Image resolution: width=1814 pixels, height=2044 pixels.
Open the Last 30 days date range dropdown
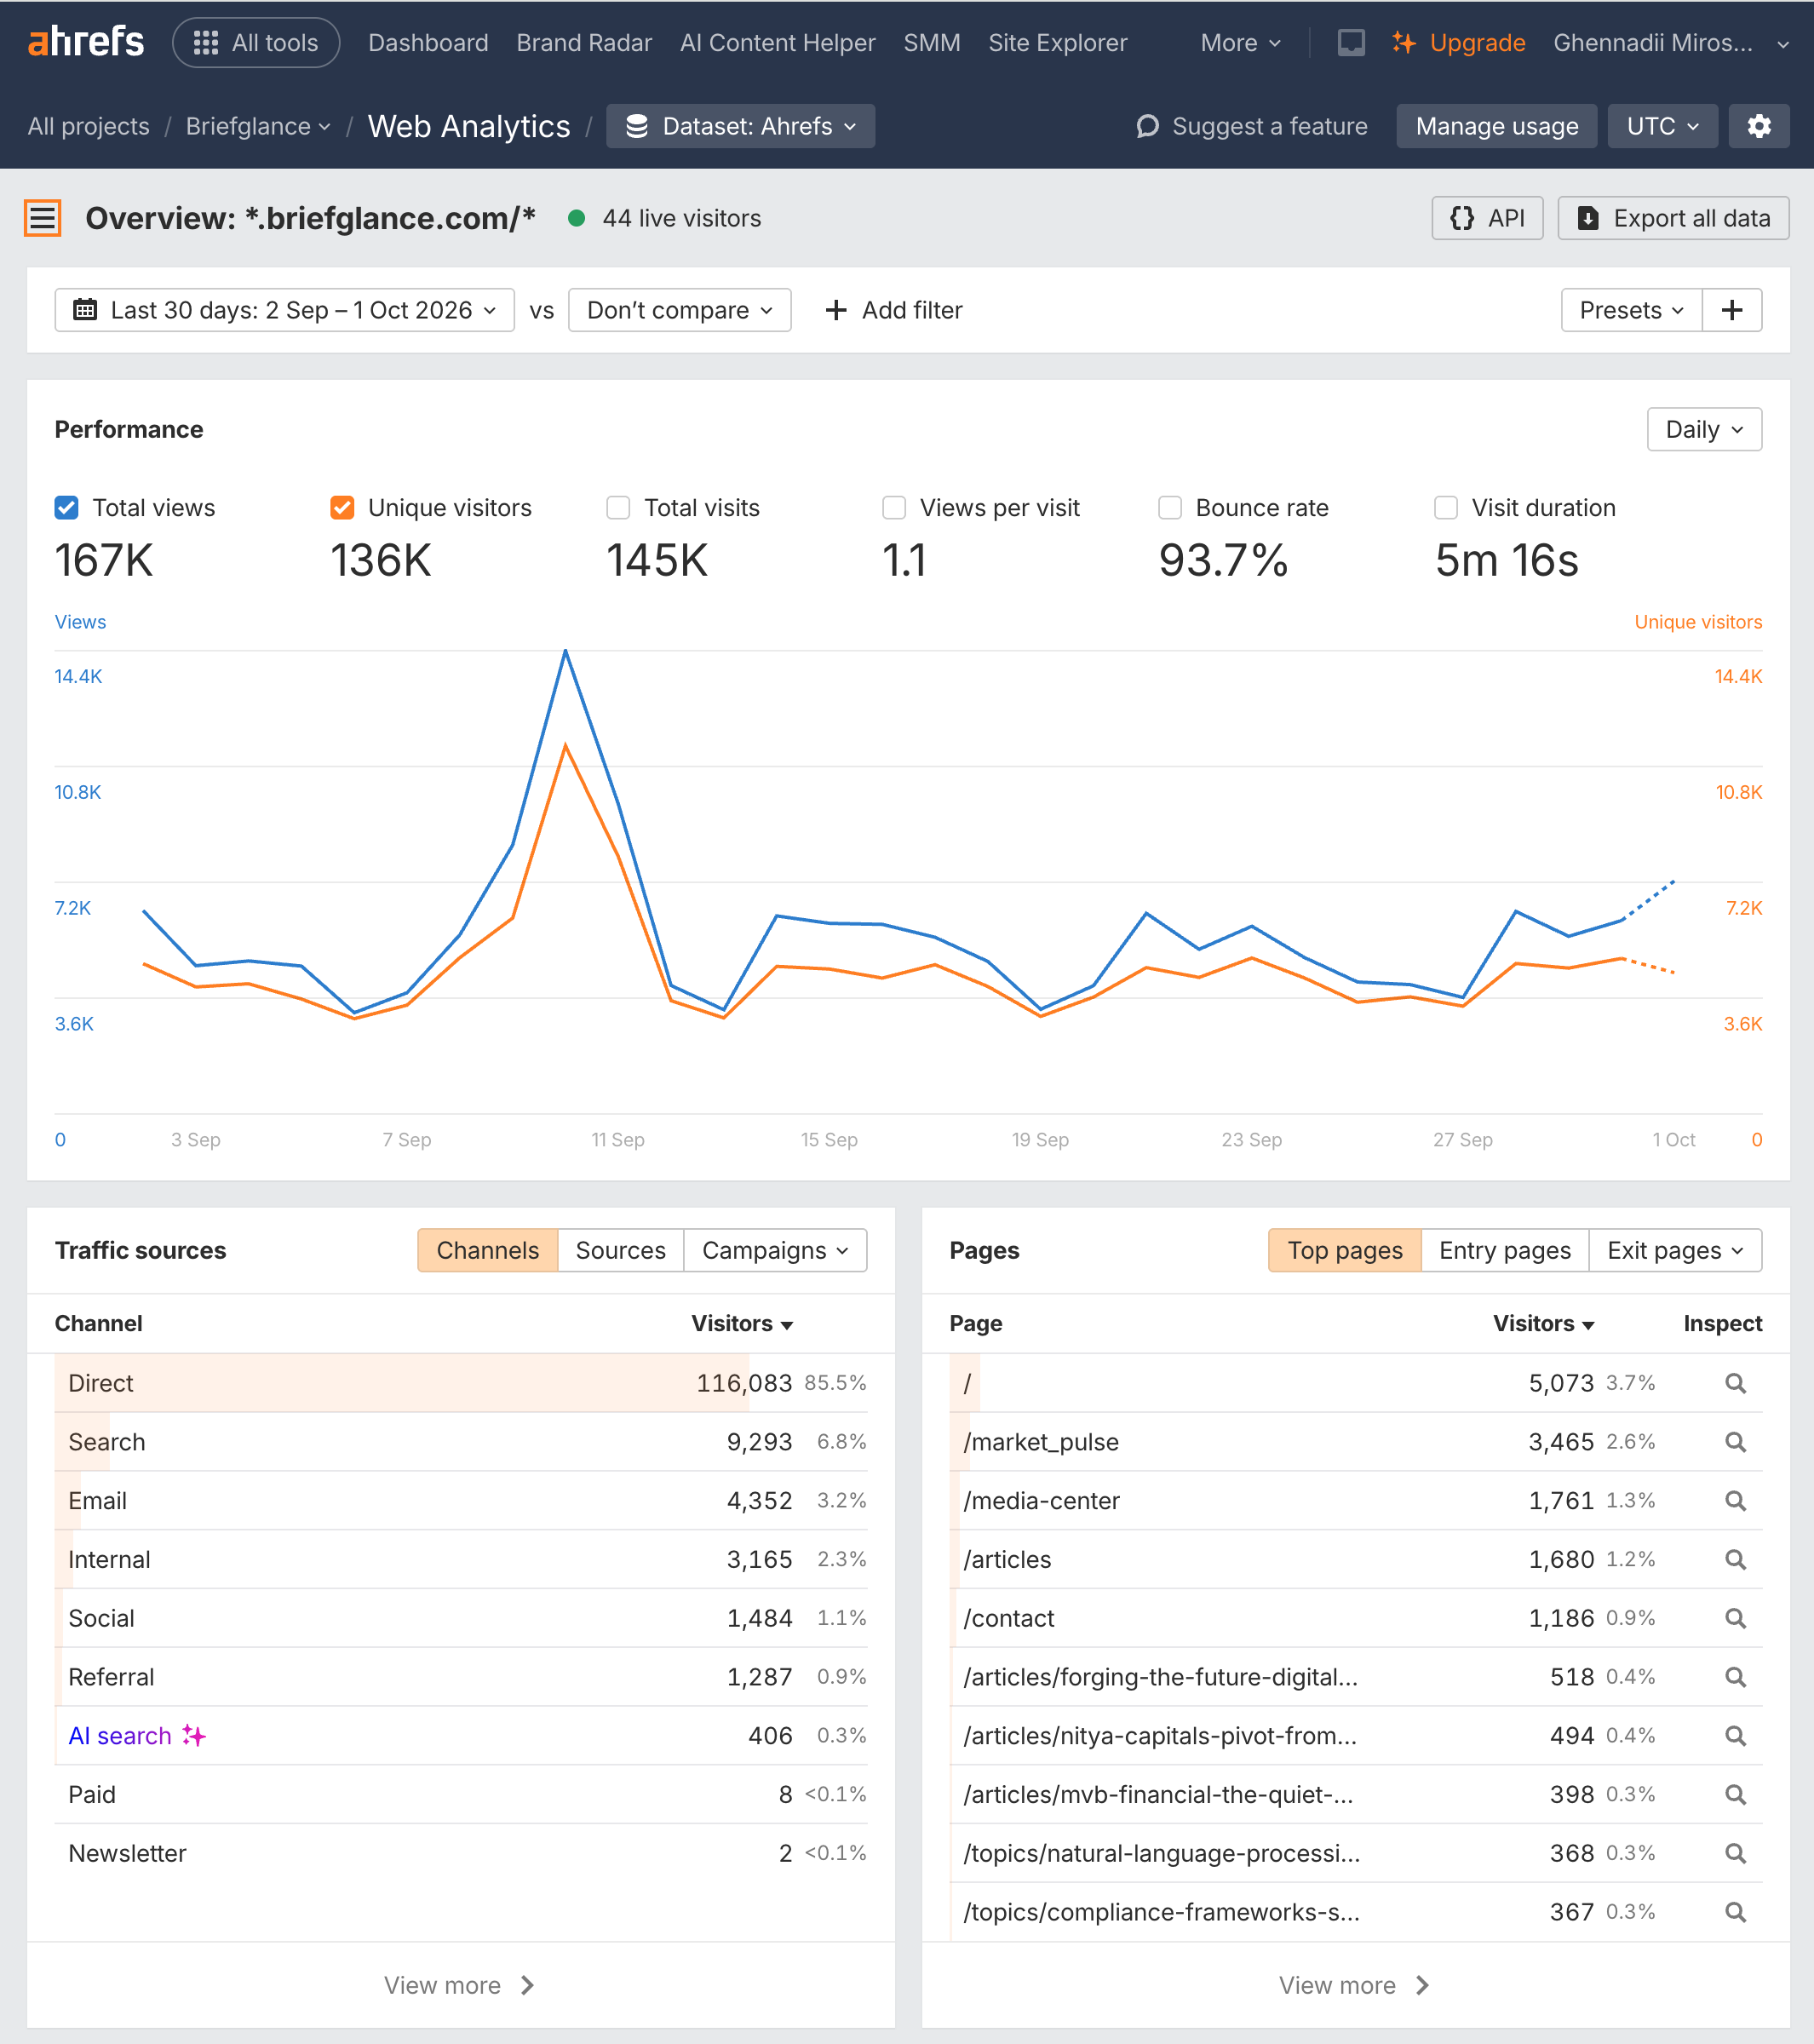click(x=285, y=310)
